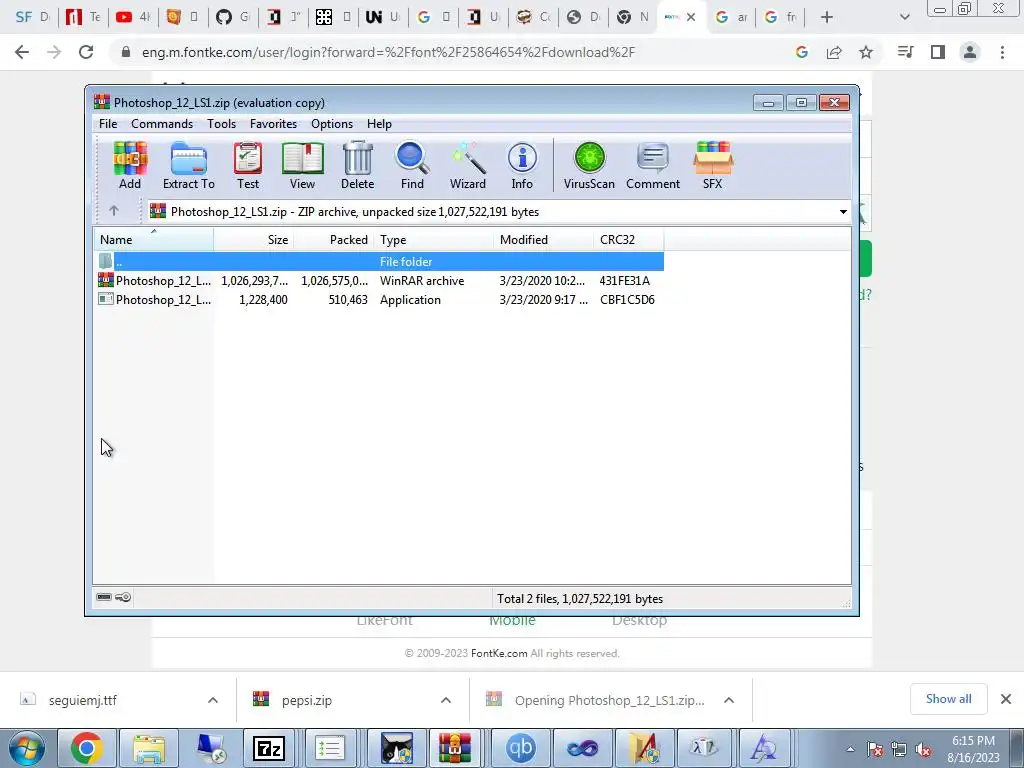This screenshot has width=1024, height=768.
Task: Select the parent folder '..' row
Action: point(379,261)
